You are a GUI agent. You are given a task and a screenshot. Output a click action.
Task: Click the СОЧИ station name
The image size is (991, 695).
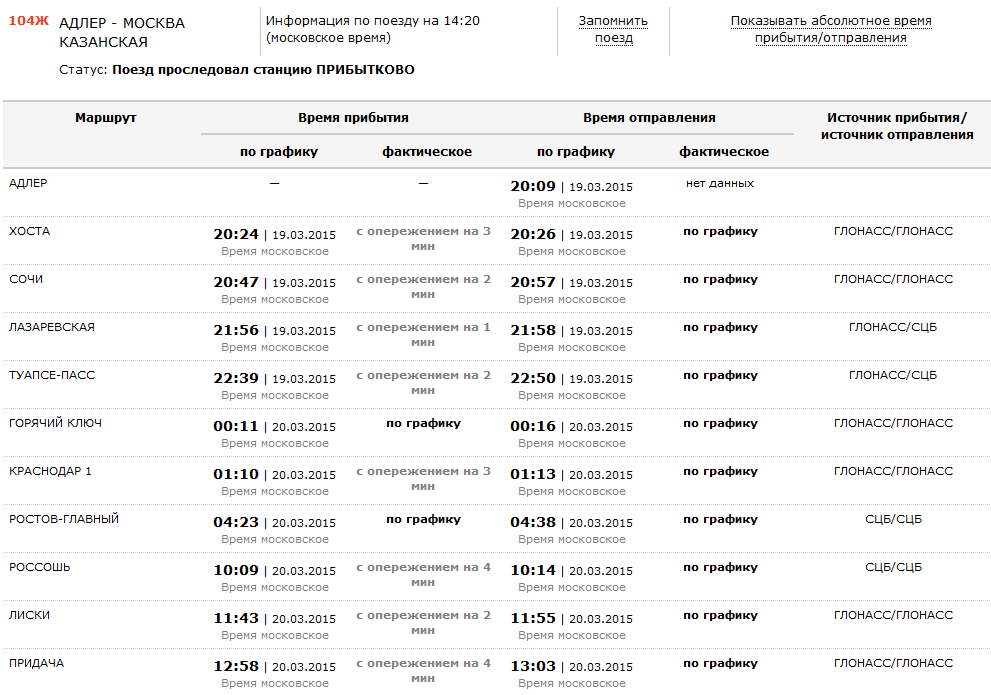click(26, 279)
